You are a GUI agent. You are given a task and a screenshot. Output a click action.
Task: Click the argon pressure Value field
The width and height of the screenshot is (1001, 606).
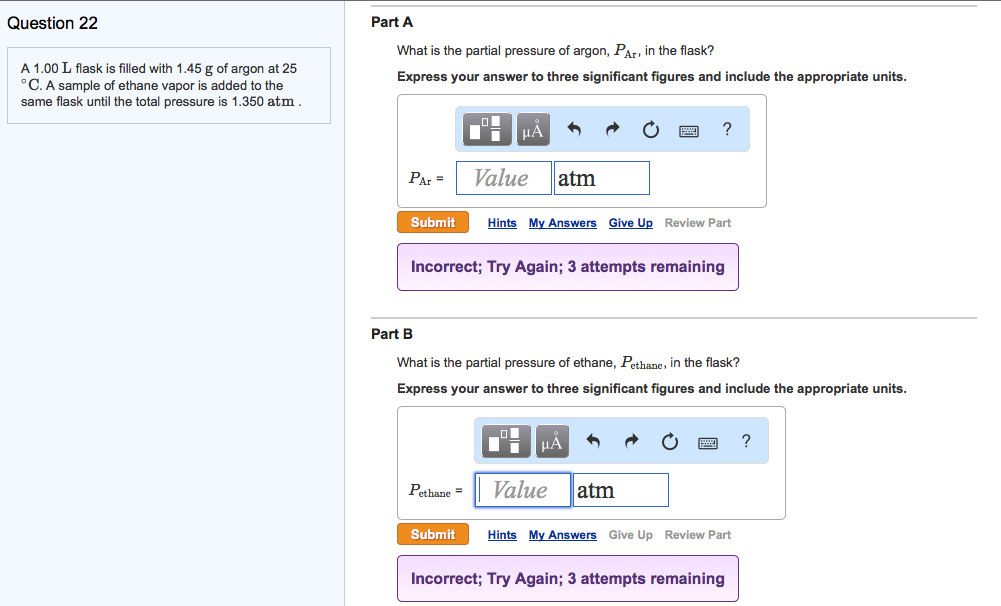click(x=504, y=178)
